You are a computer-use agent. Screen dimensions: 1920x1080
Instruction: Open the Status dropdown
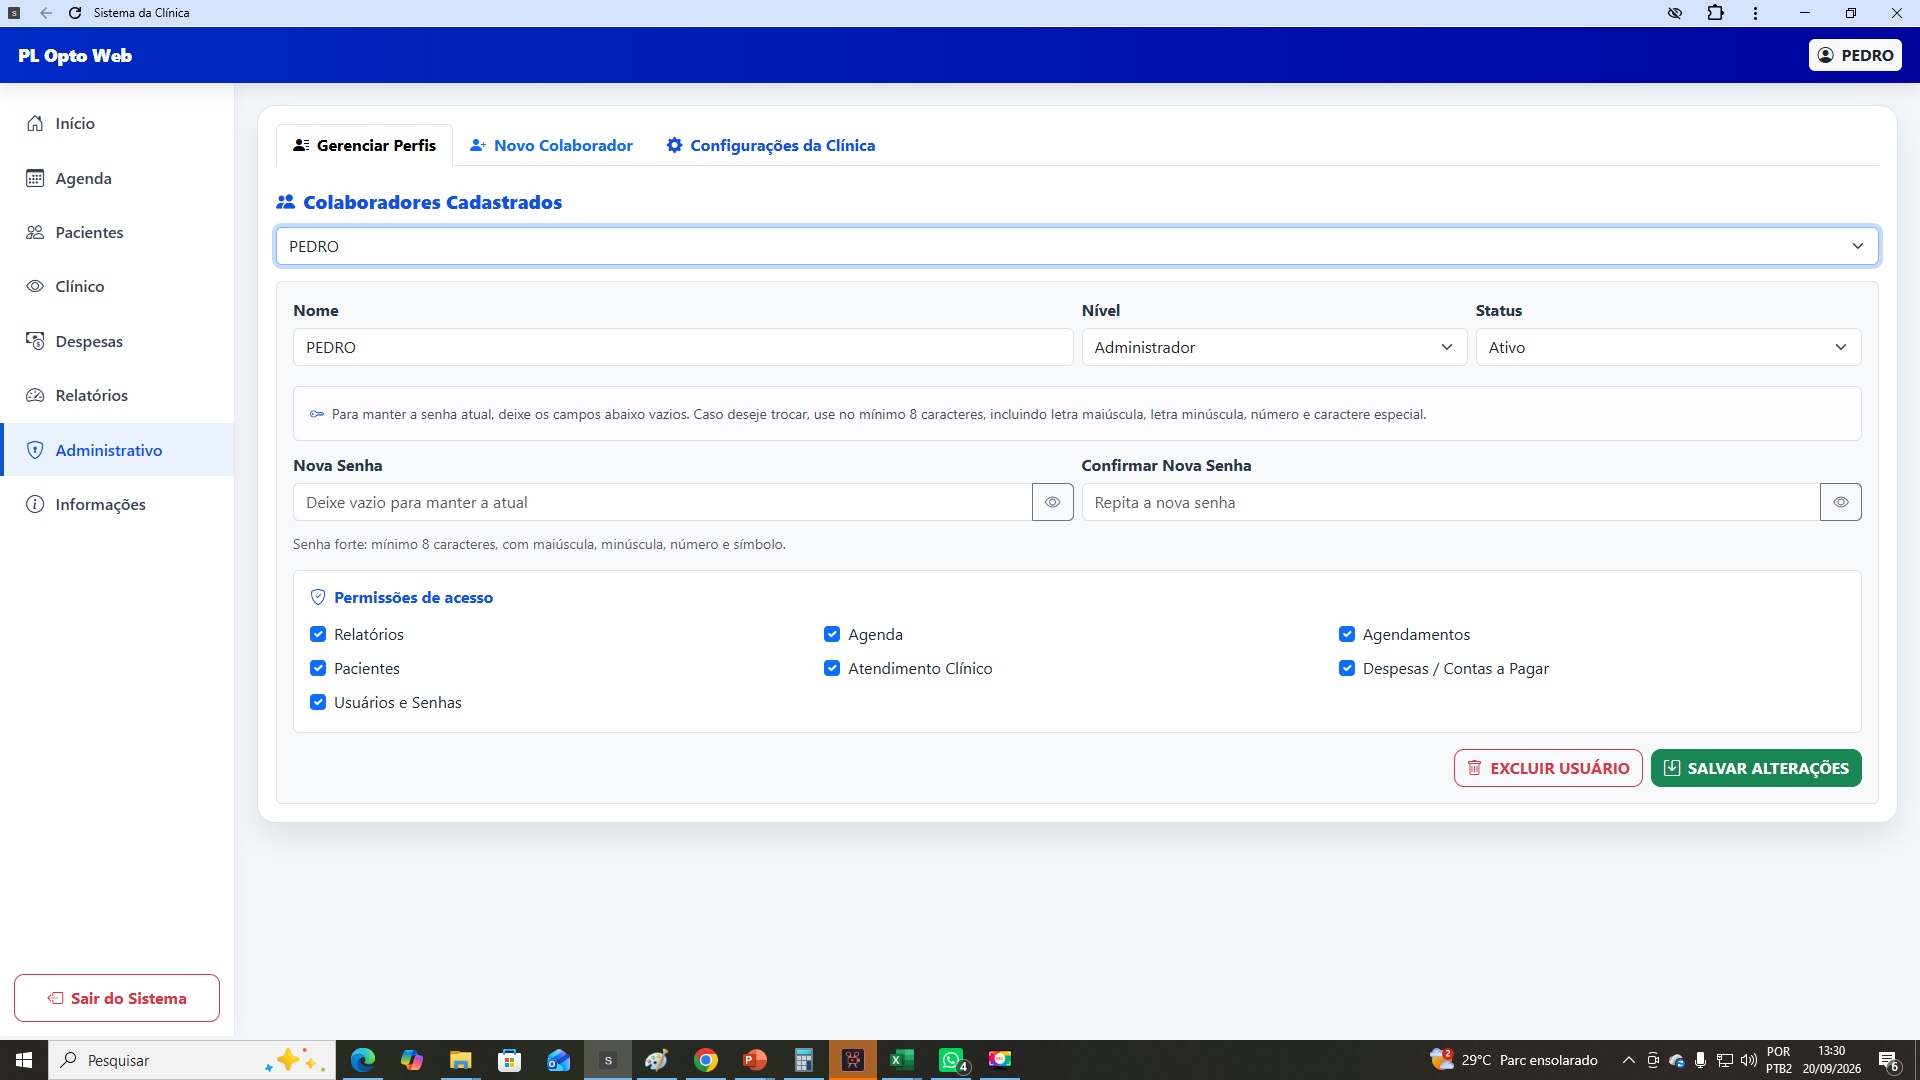(1668, 347)
